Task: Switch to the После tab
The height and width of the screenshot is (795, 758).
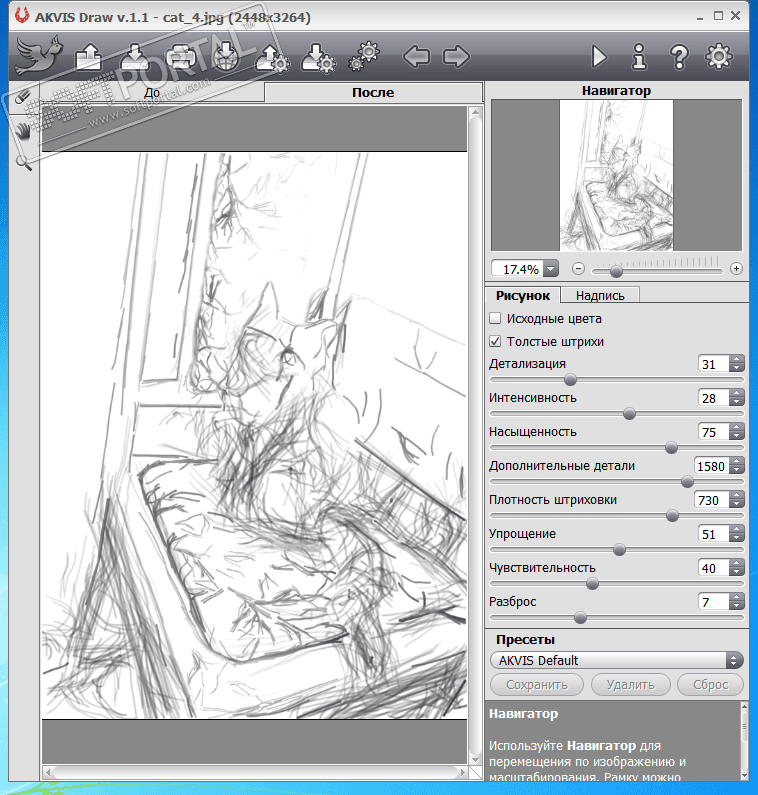Action: 373,92
